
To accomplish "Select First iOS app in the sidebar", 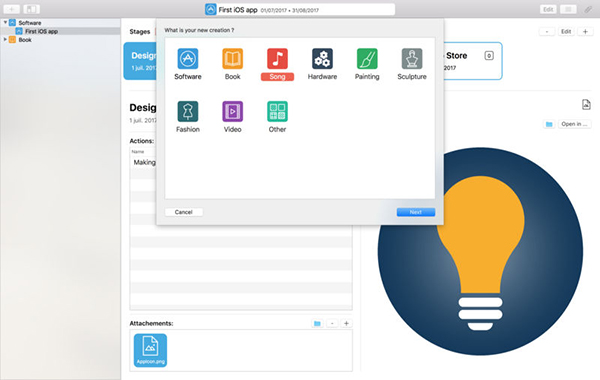I will click(41, 31).
